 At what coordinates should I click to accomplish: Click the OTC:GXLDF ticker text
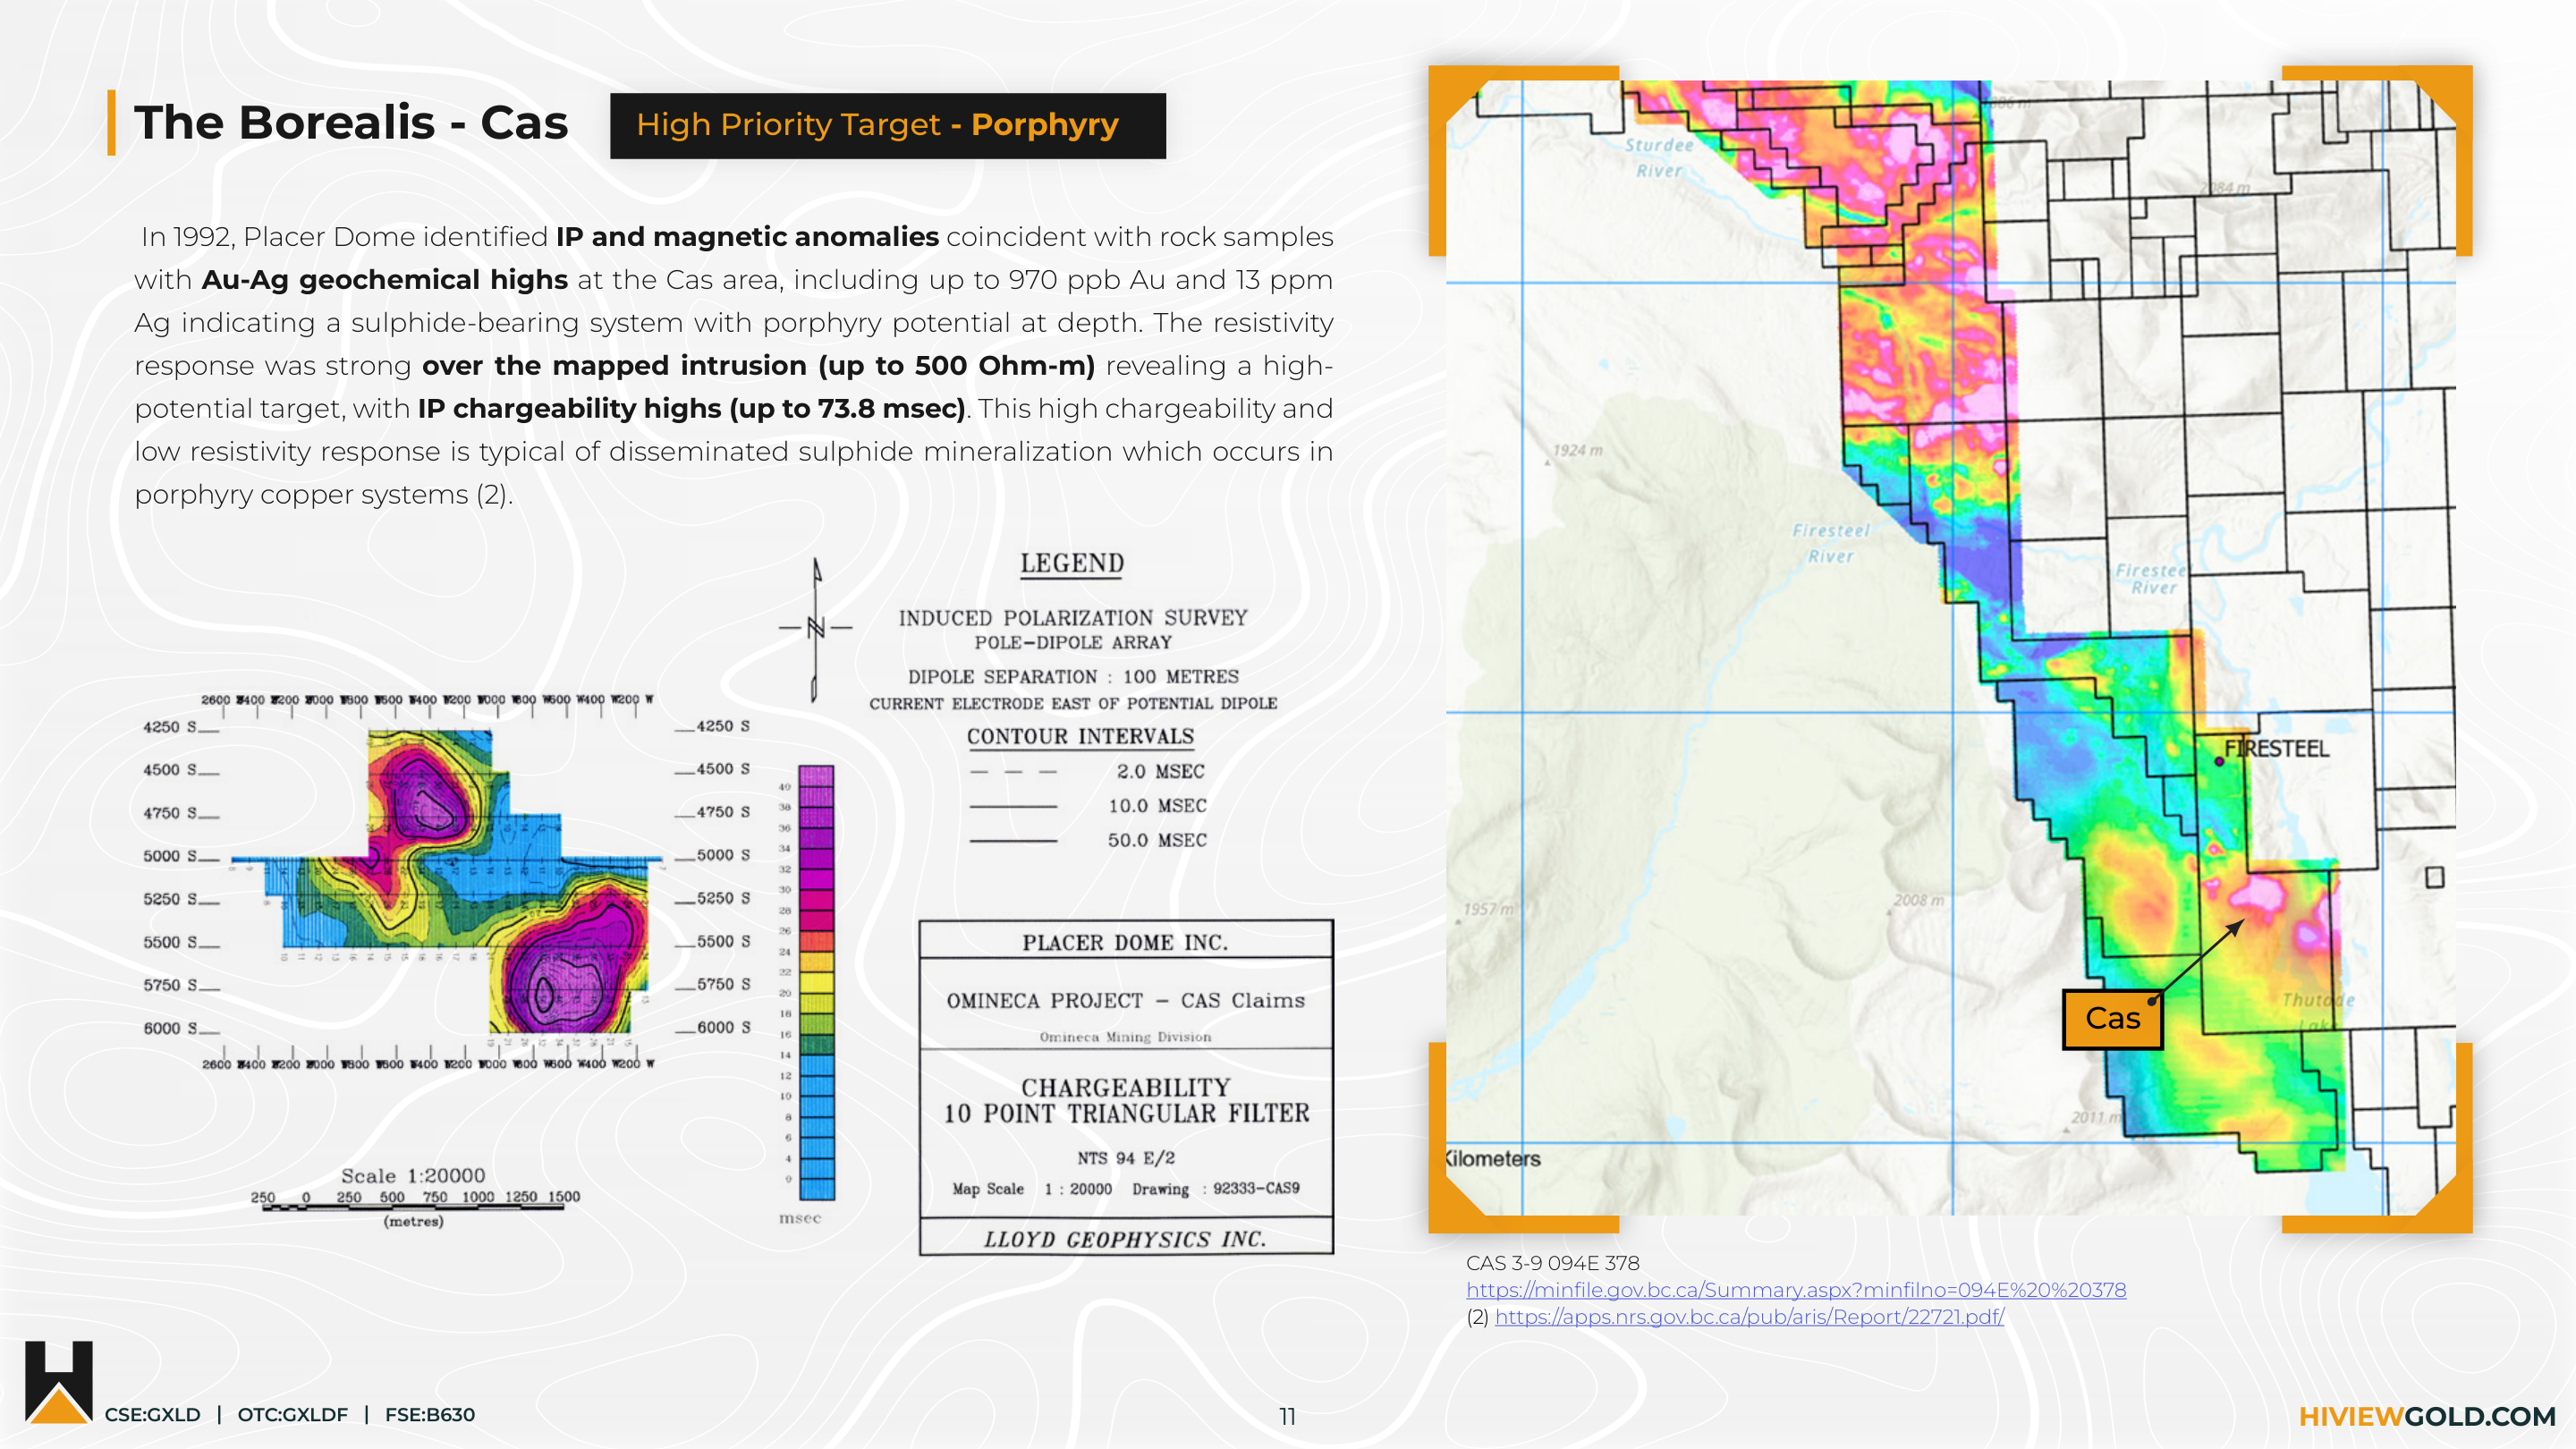(x=292, y=1415)
